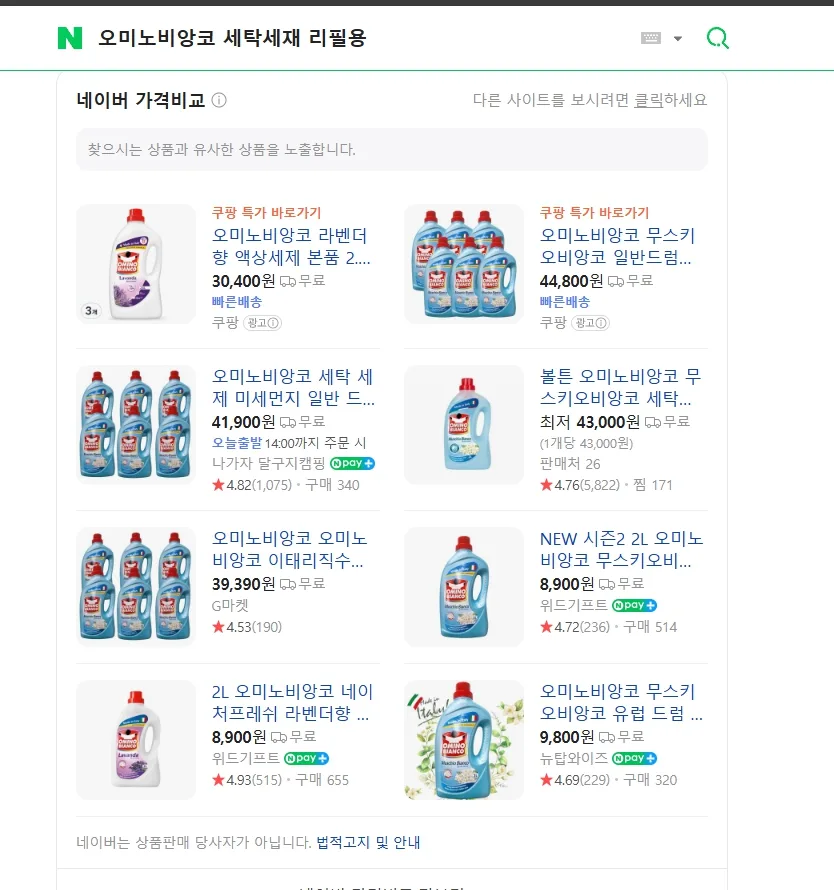Open the 오미노비앙코 라벤더향 액상세제 product title

[x=291, y=246]
